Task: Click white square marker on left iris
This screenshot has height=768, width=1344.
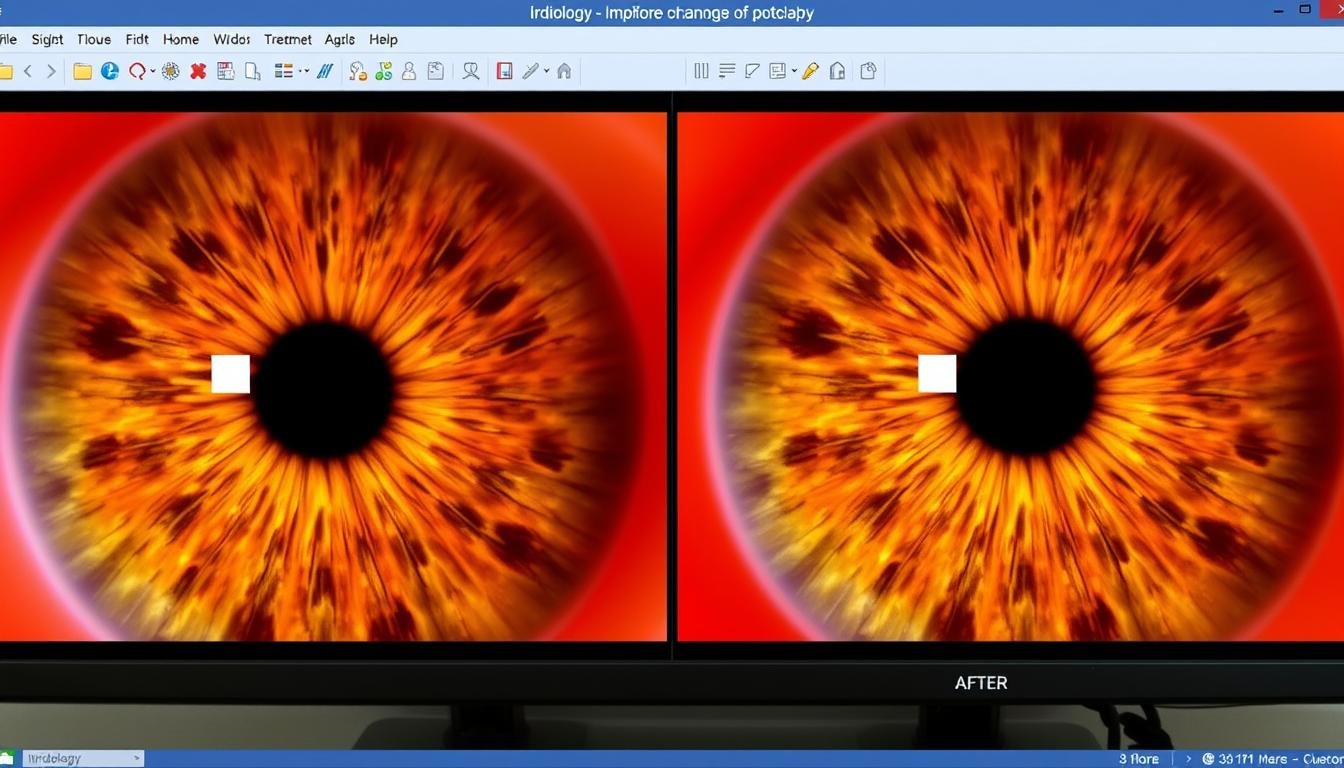Action: (231, 374)
